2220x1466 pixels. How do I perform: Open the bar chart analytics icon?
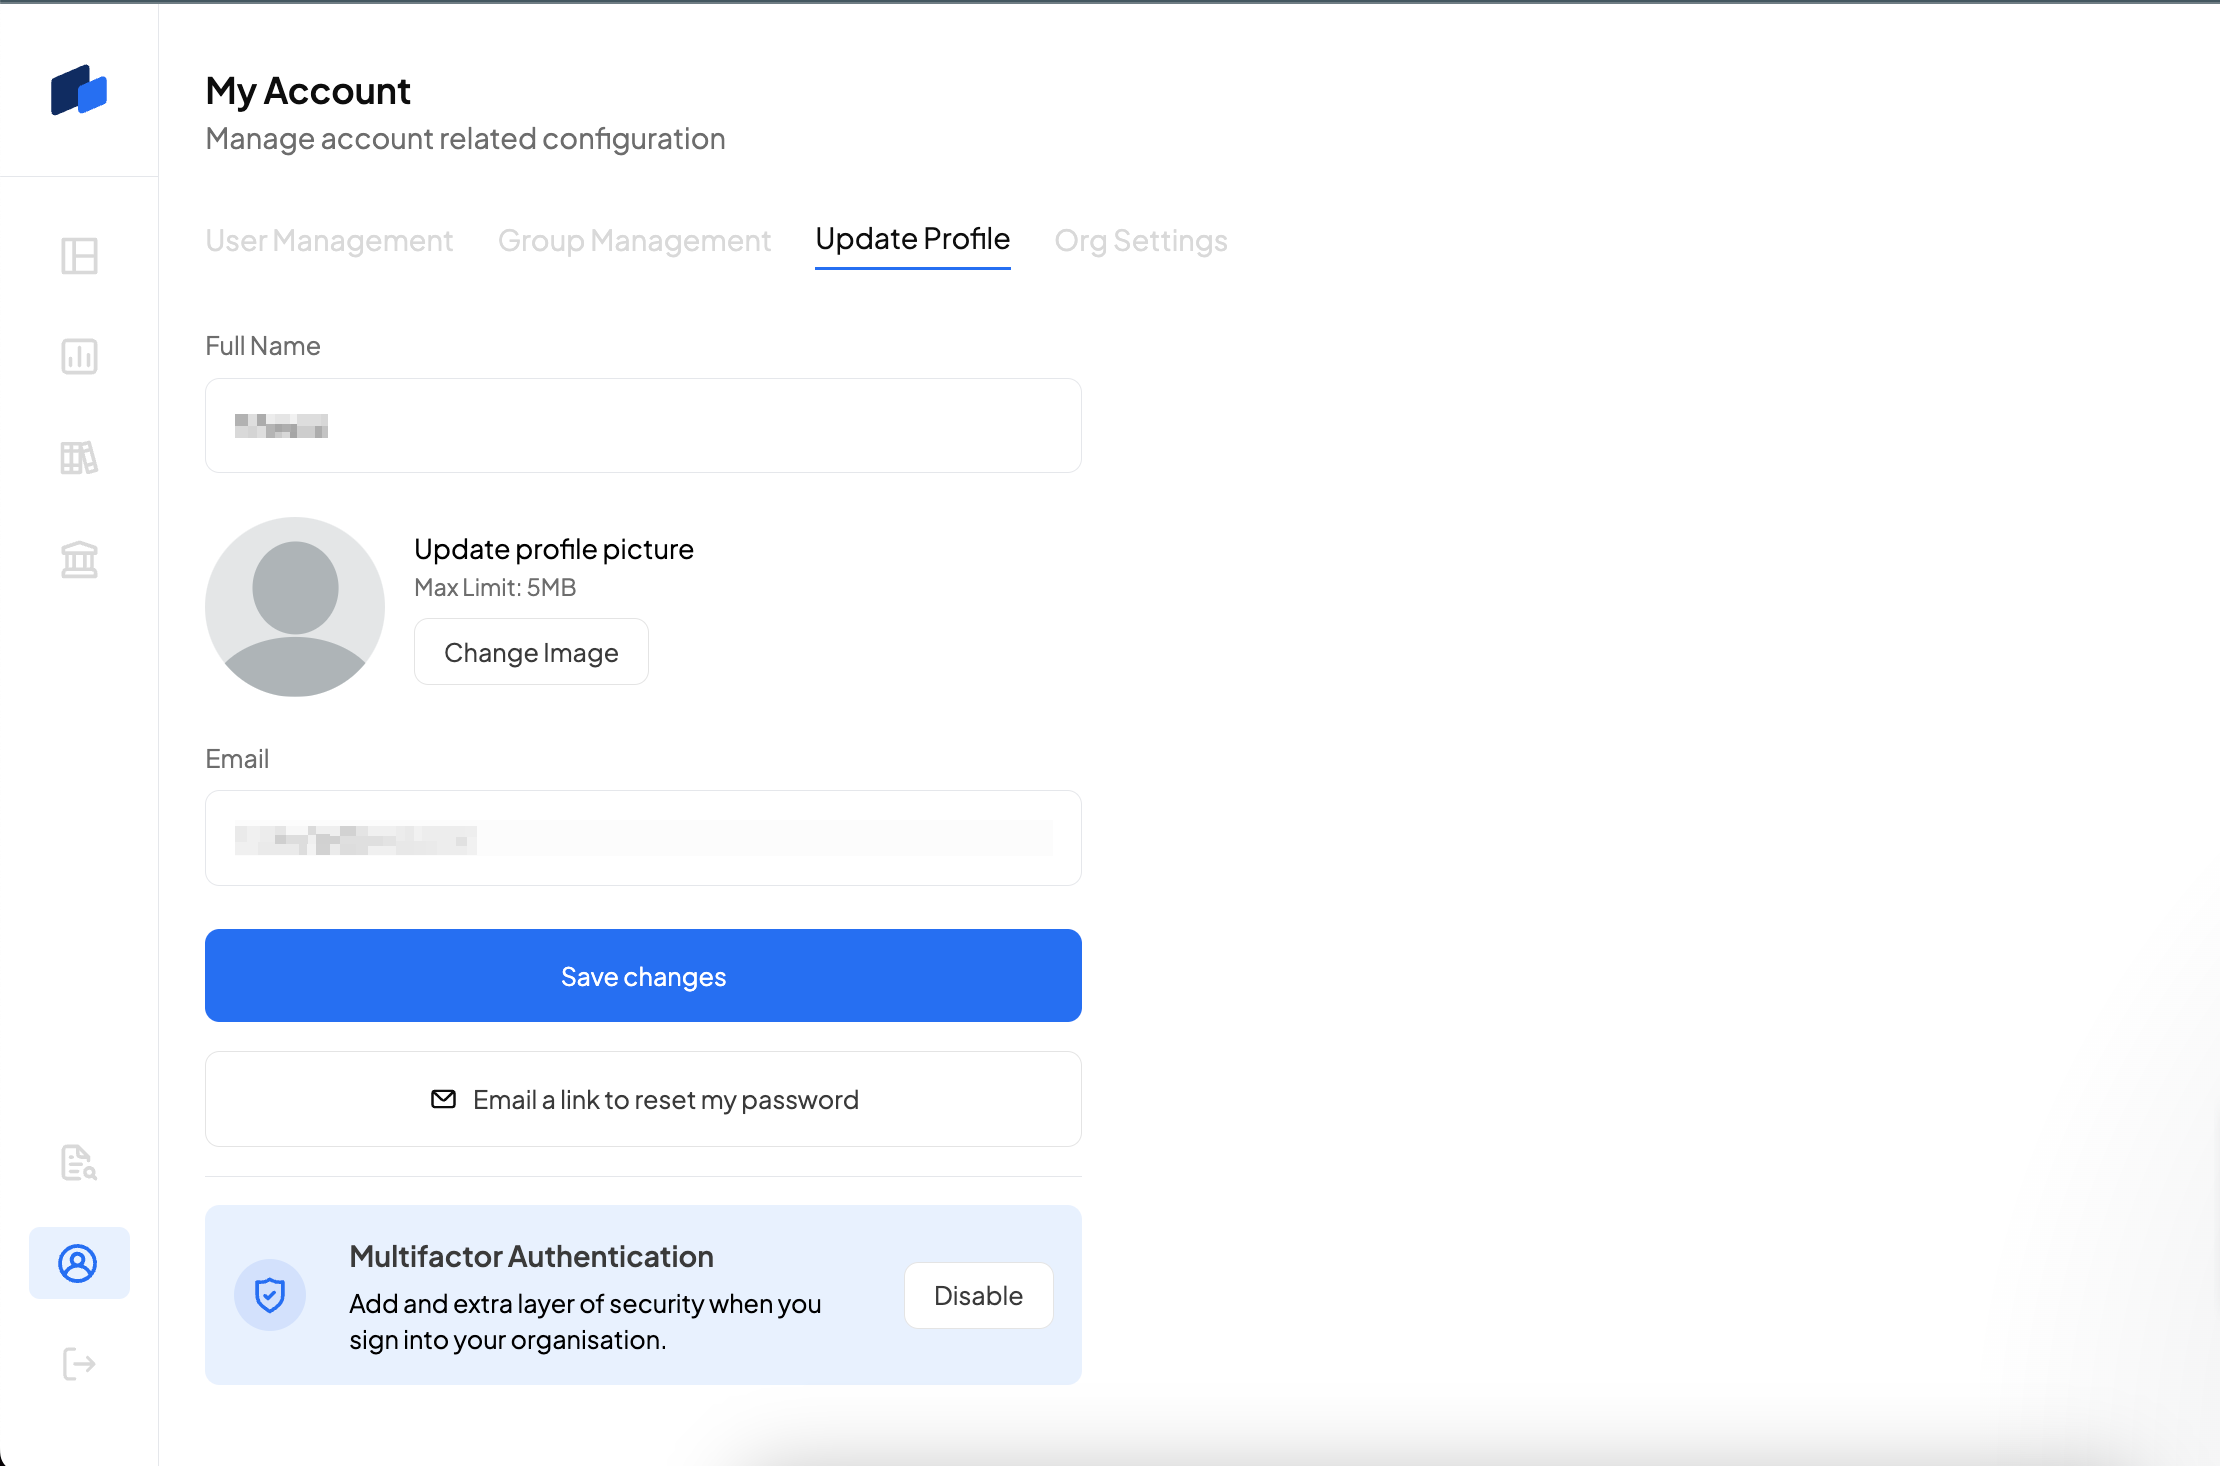pyautogui.click(x=79, y=356)
